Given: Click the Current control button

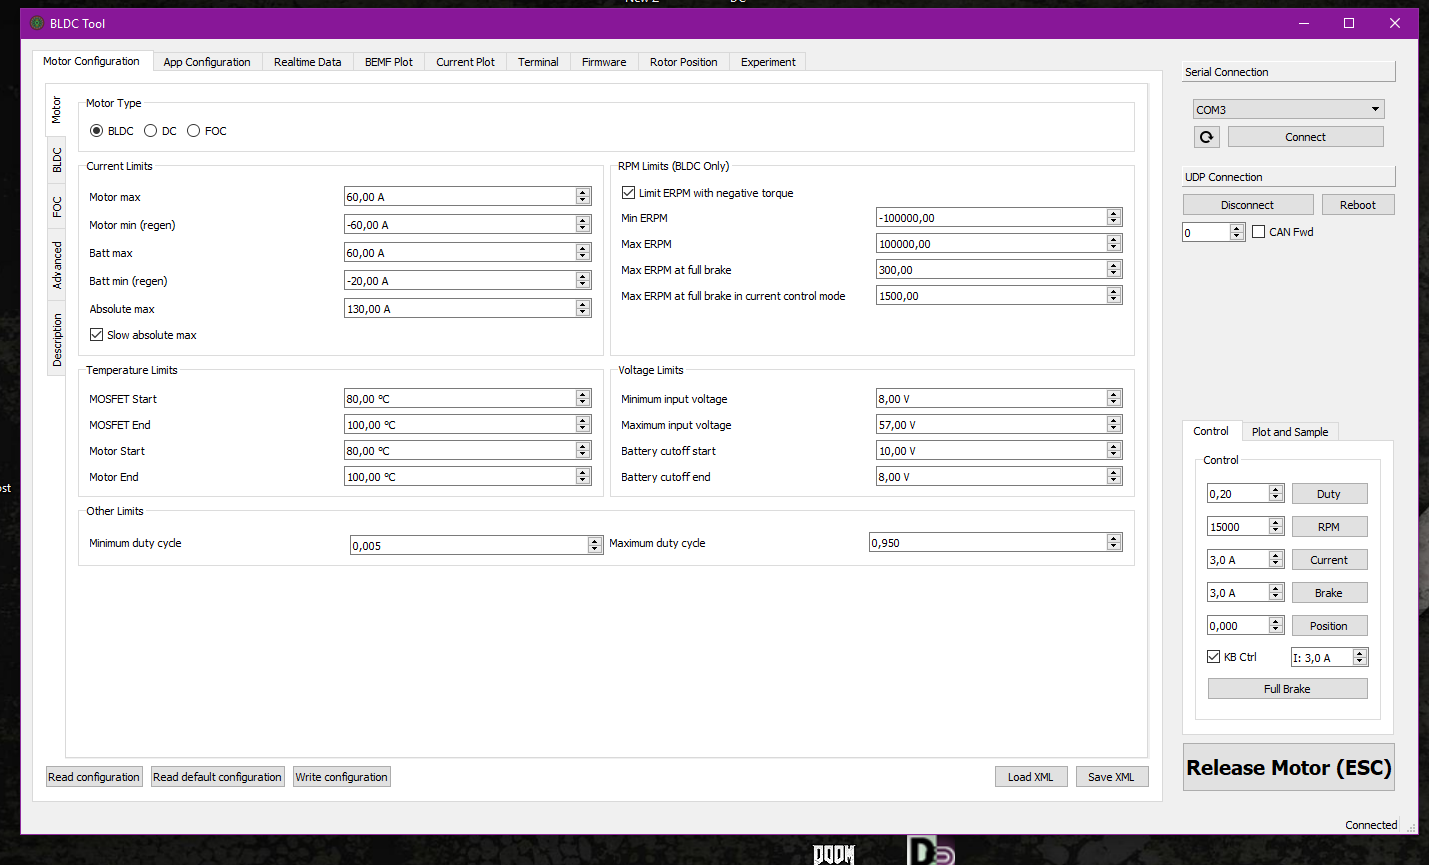Looking at the screenshot, I should [1329, 560].
